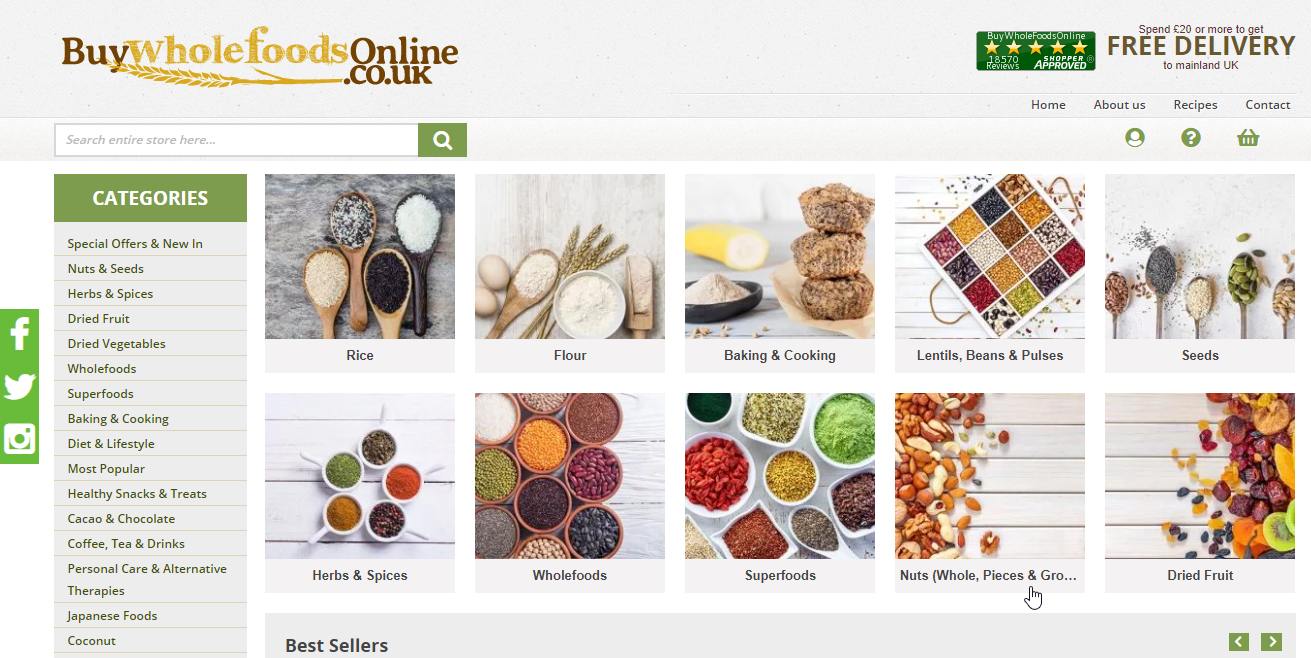The height and width of the screenshot is (658, 1311).
Task: Open the user account icon
Action: coord(1134,138)
